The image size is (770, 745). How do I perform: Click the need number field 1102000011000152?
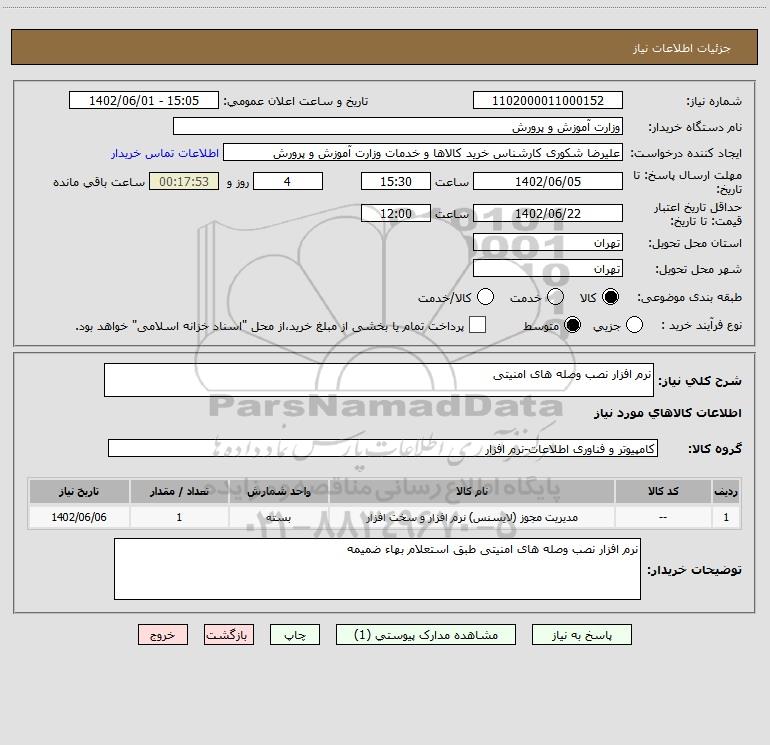point(548,101)
